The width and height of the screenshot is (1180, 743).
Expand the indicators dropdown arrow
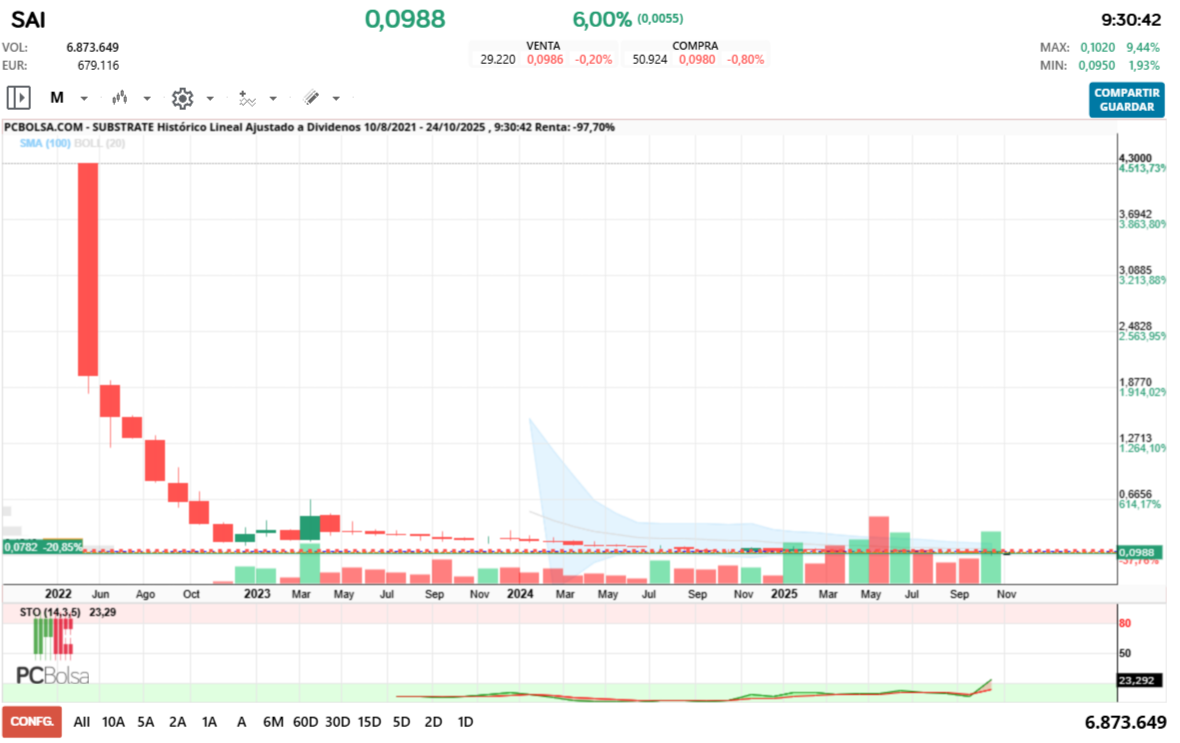pyautogui.click(x=273, y=99)
